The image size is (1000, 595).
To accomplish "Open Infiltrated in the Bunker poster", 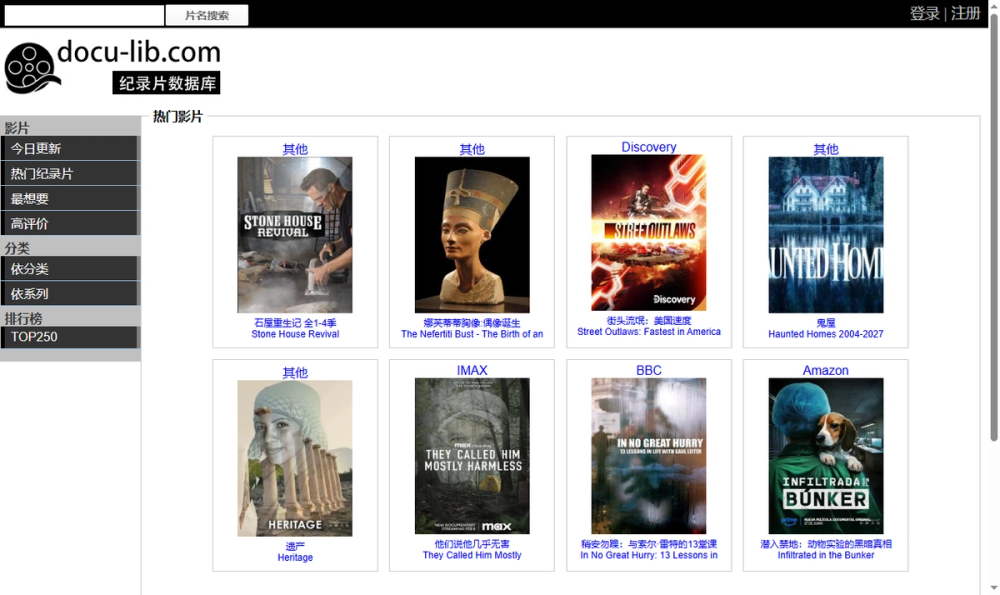I will (x=826, y=456).
